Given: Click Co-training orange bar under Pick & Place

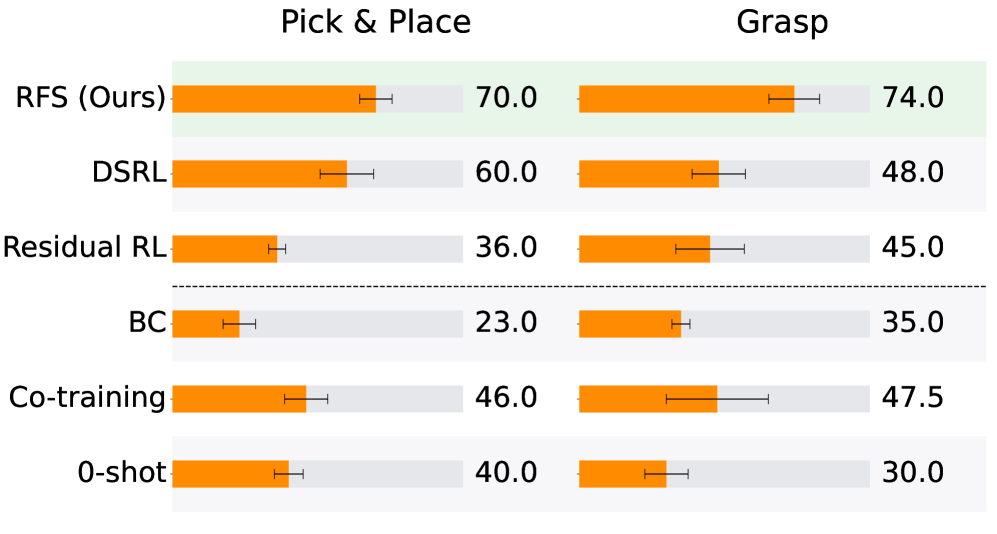Looking at the screenshot, I should coord(238,398).
